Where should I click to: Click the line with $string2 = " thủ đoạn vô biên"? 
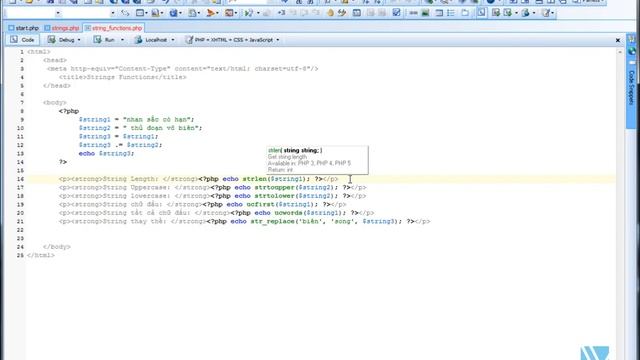[140, 128]
